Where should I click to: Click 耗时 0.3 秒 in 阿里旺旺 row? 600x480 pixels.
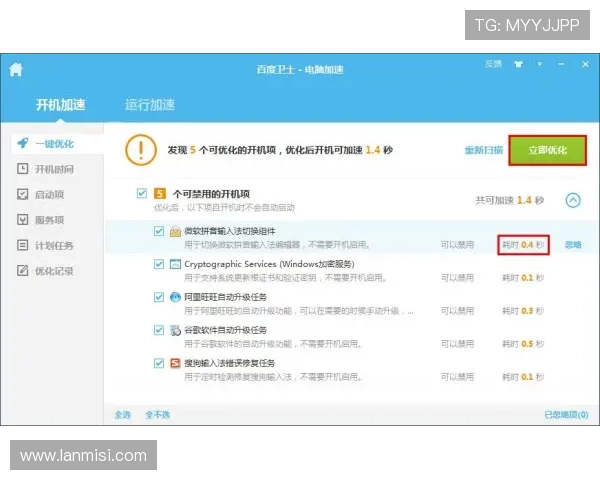tap(523, 311)
